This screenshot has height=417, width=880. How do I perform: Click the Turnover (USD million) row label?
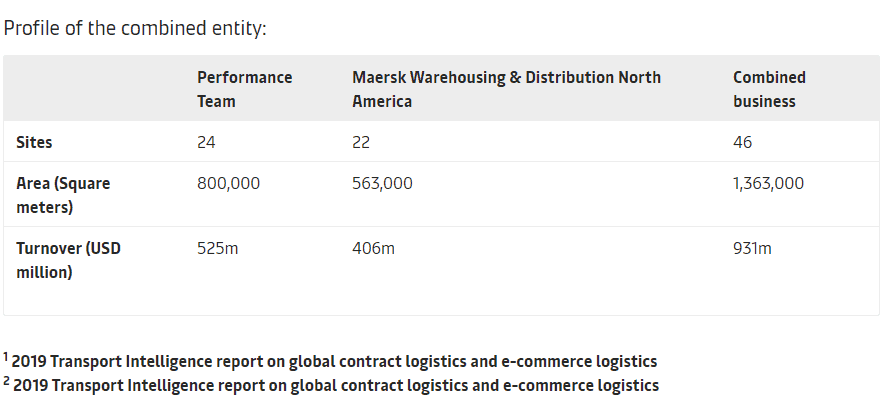[68, 260]
